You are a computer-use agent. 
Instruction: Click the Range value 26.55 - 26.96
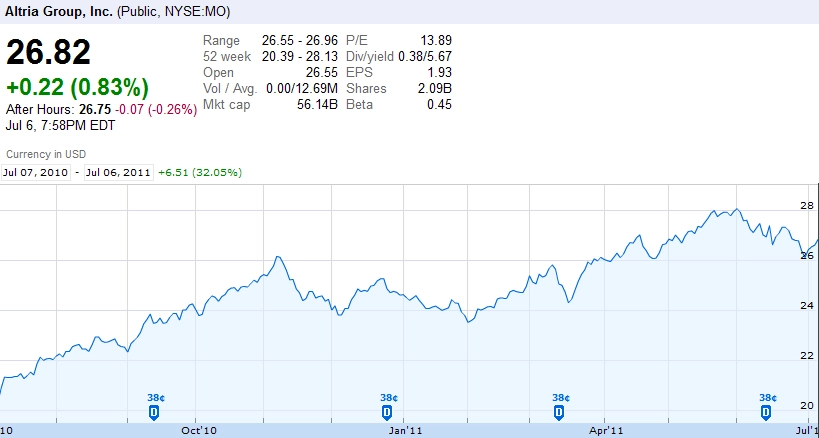click(x=300, y=40)
